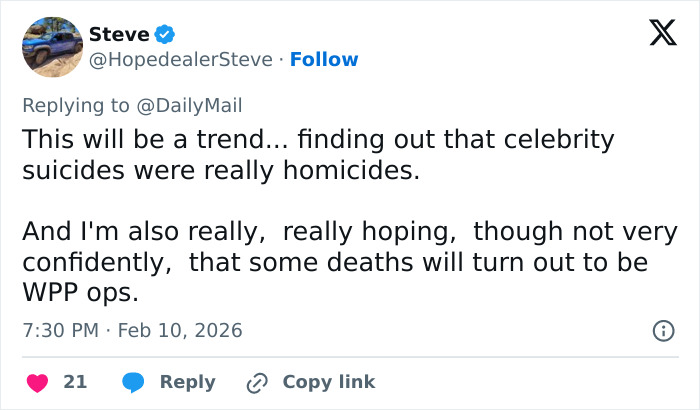The image size is (700, 410).
Task: Click the "This will be a trend" paragraph
Action: [x=320, y=155]
